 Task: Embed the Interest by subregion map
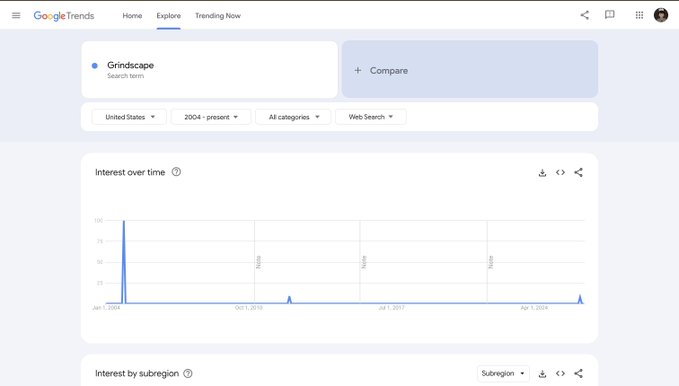click(x=560, y=373)
